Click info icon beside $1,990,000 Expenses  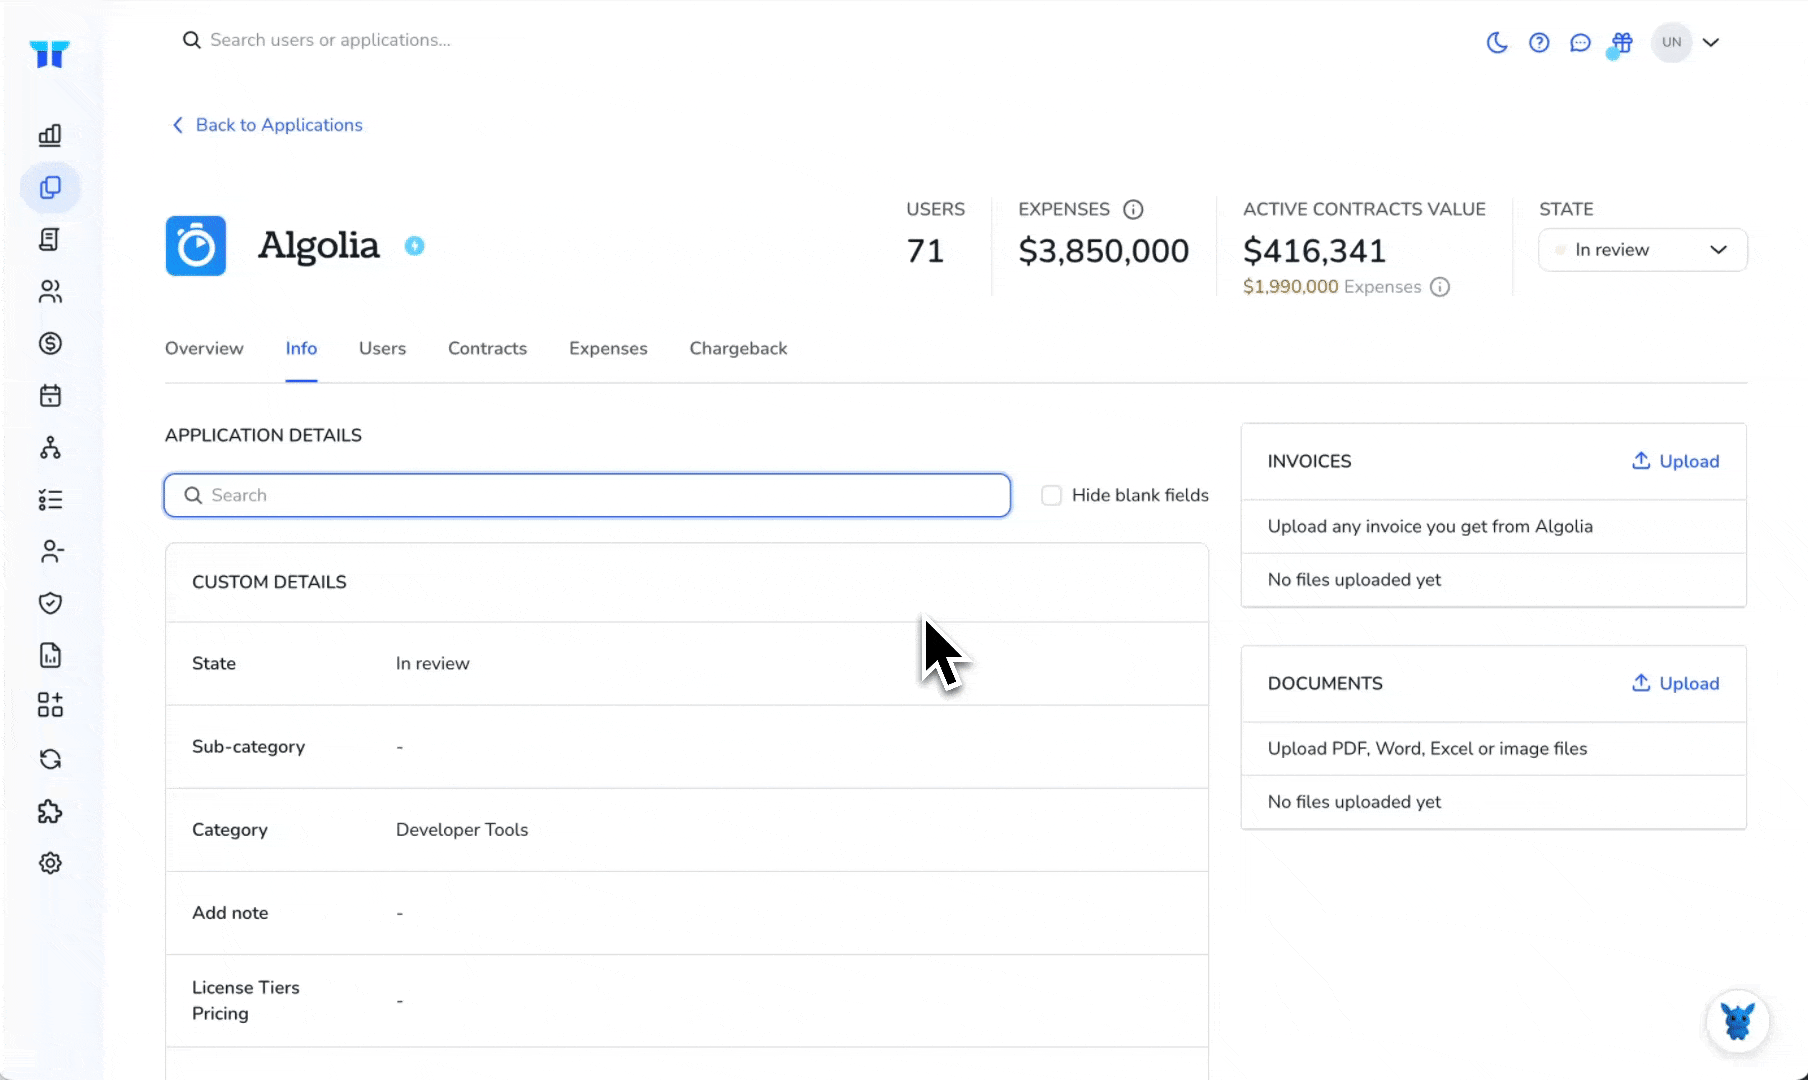click(x=1440, y=287)
